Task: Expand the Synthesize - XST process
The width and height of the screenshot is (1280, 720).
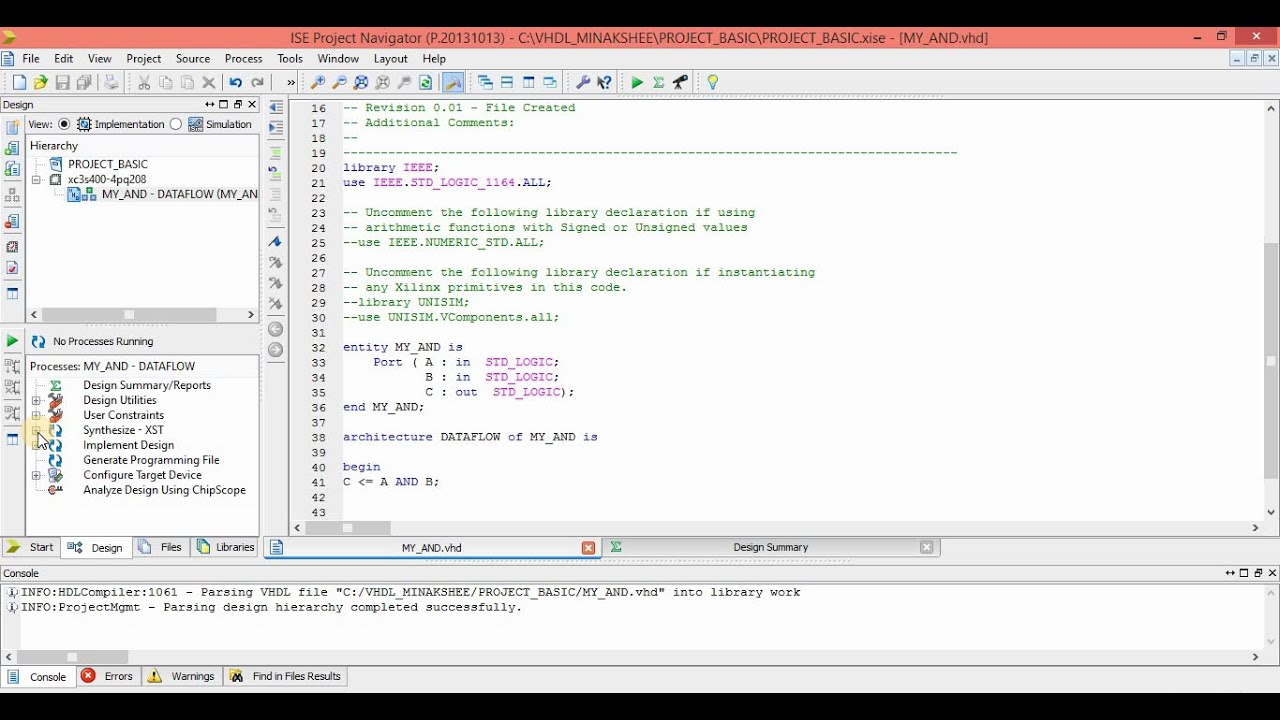Action: pyautogui.click(x=36, y=430)
